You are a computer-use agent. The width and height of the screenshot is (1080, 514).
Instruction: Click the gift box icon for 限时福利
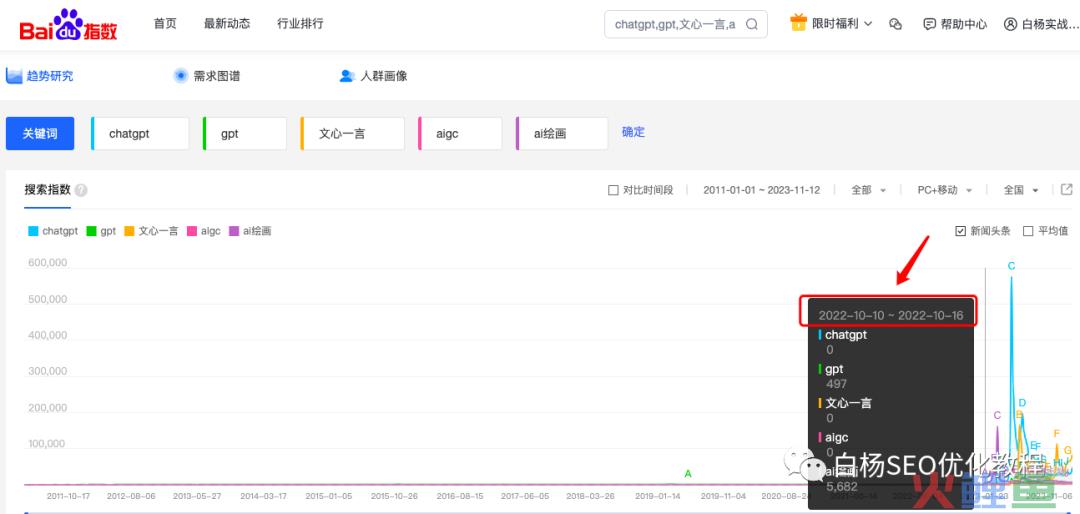pyautogui.click(x=798, y=23)
